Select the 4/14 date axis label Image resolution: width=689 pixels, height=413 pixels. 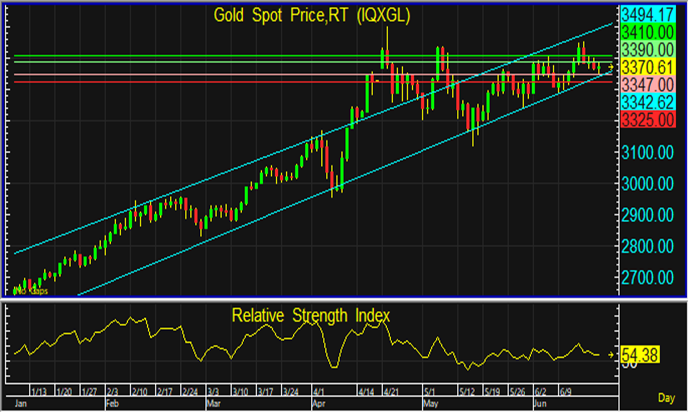(366, 392)
